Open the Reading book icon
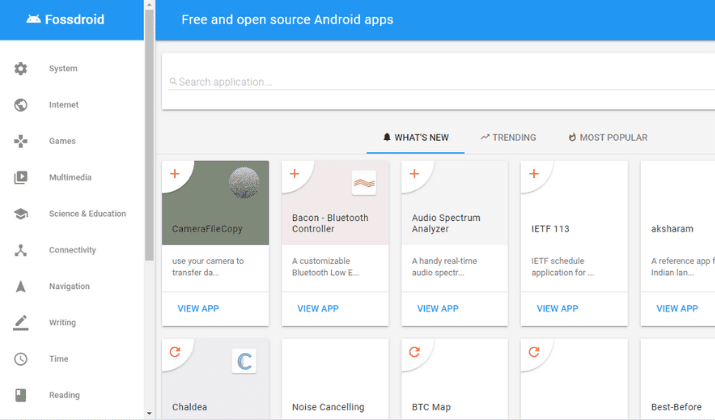 click(21, 395)
